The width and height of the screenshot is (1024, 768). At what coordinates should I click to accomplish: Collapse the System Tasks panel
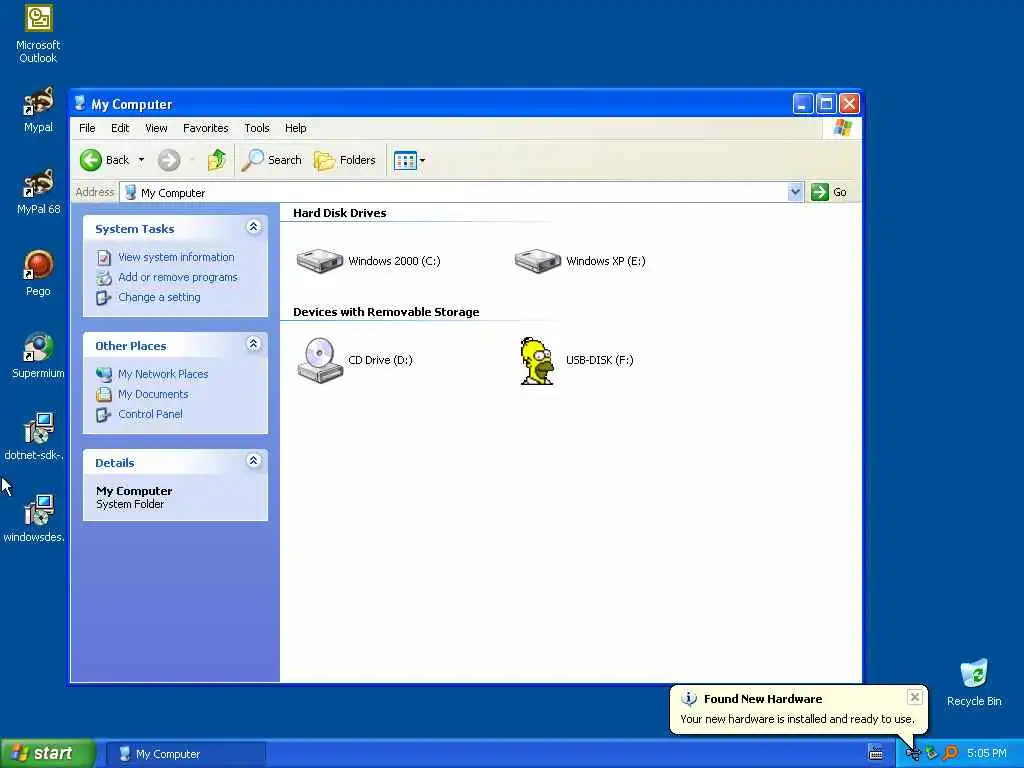click(253, 227)
